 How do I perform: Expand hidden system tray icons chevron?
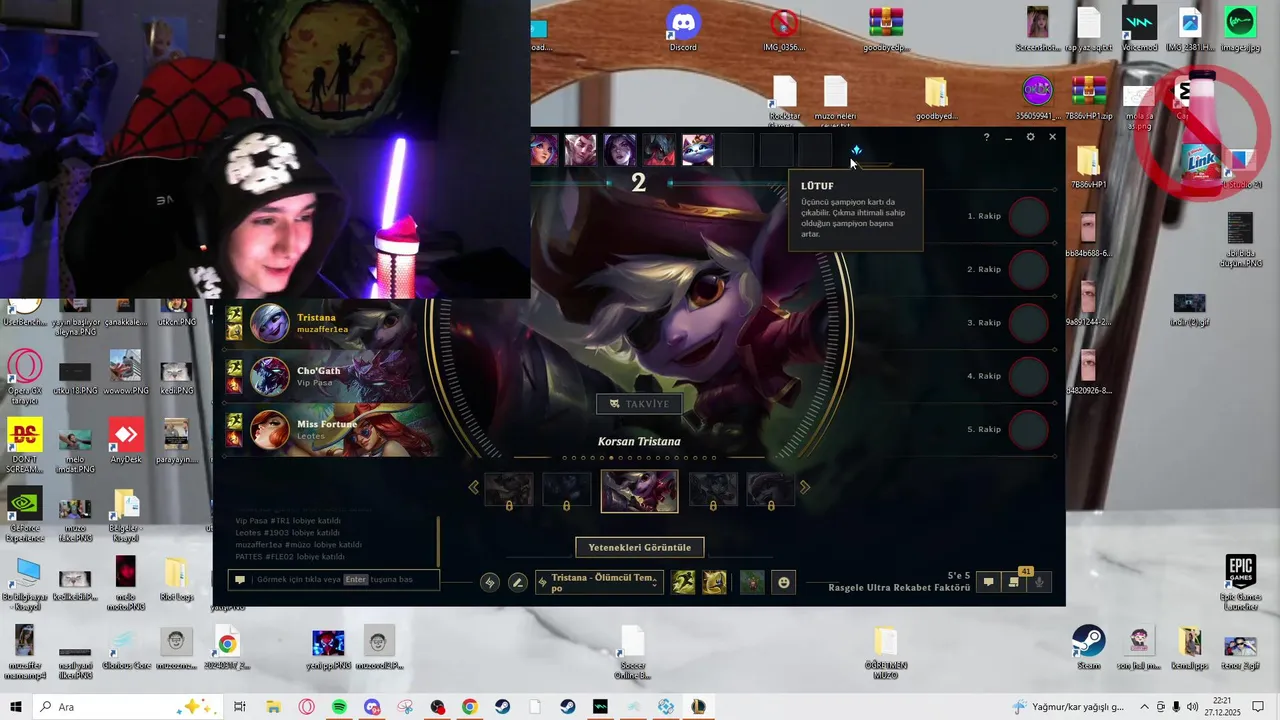(1144, 707)
